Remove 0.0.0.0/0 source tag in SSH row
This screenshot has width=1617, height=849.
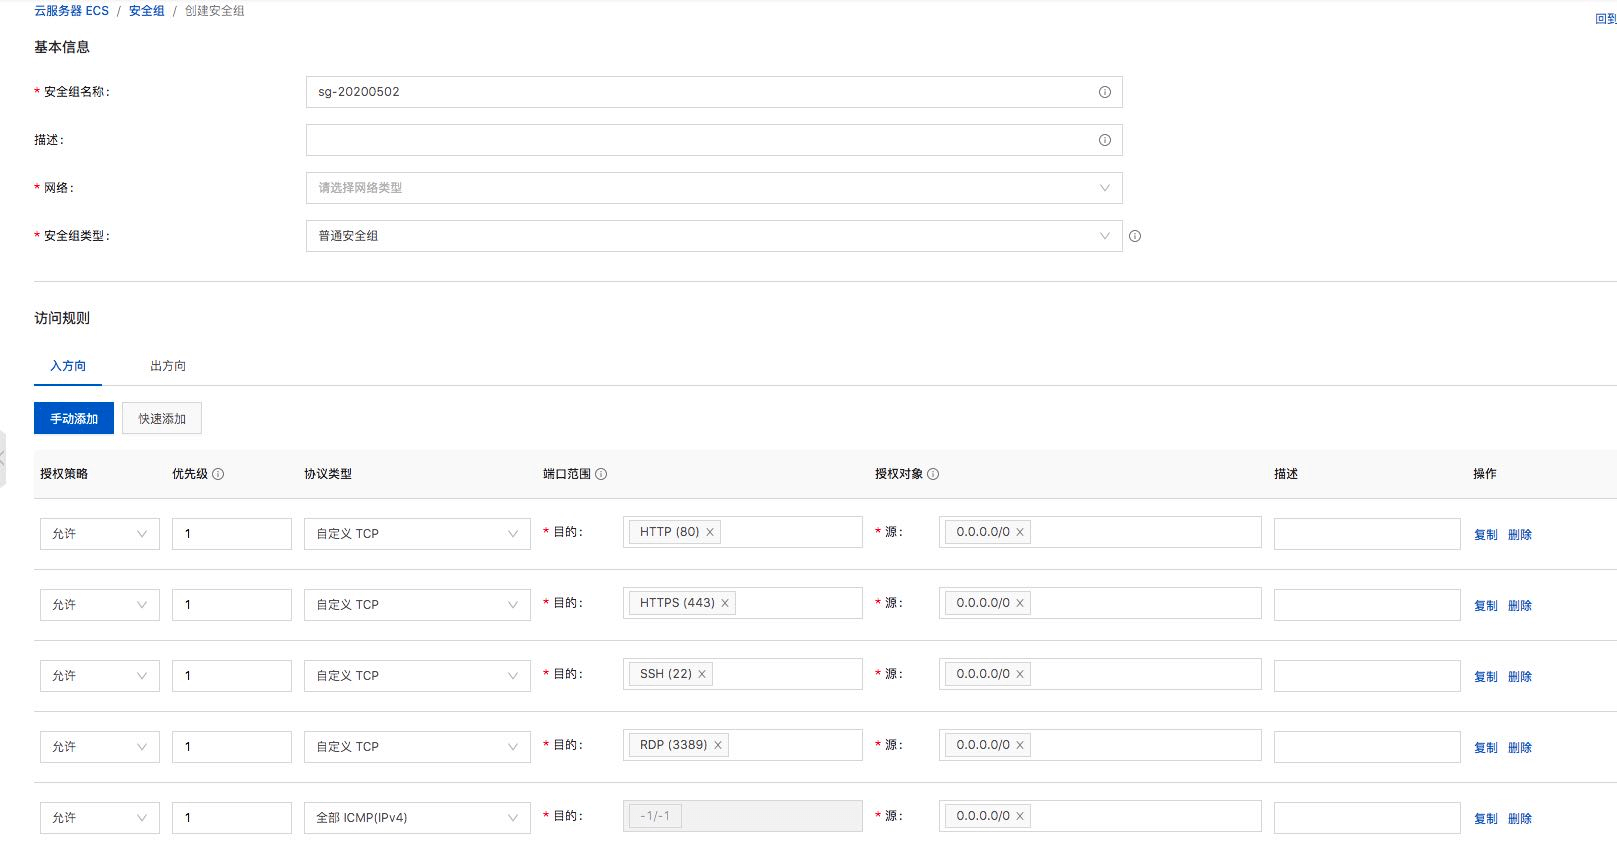coord(1020,674)
